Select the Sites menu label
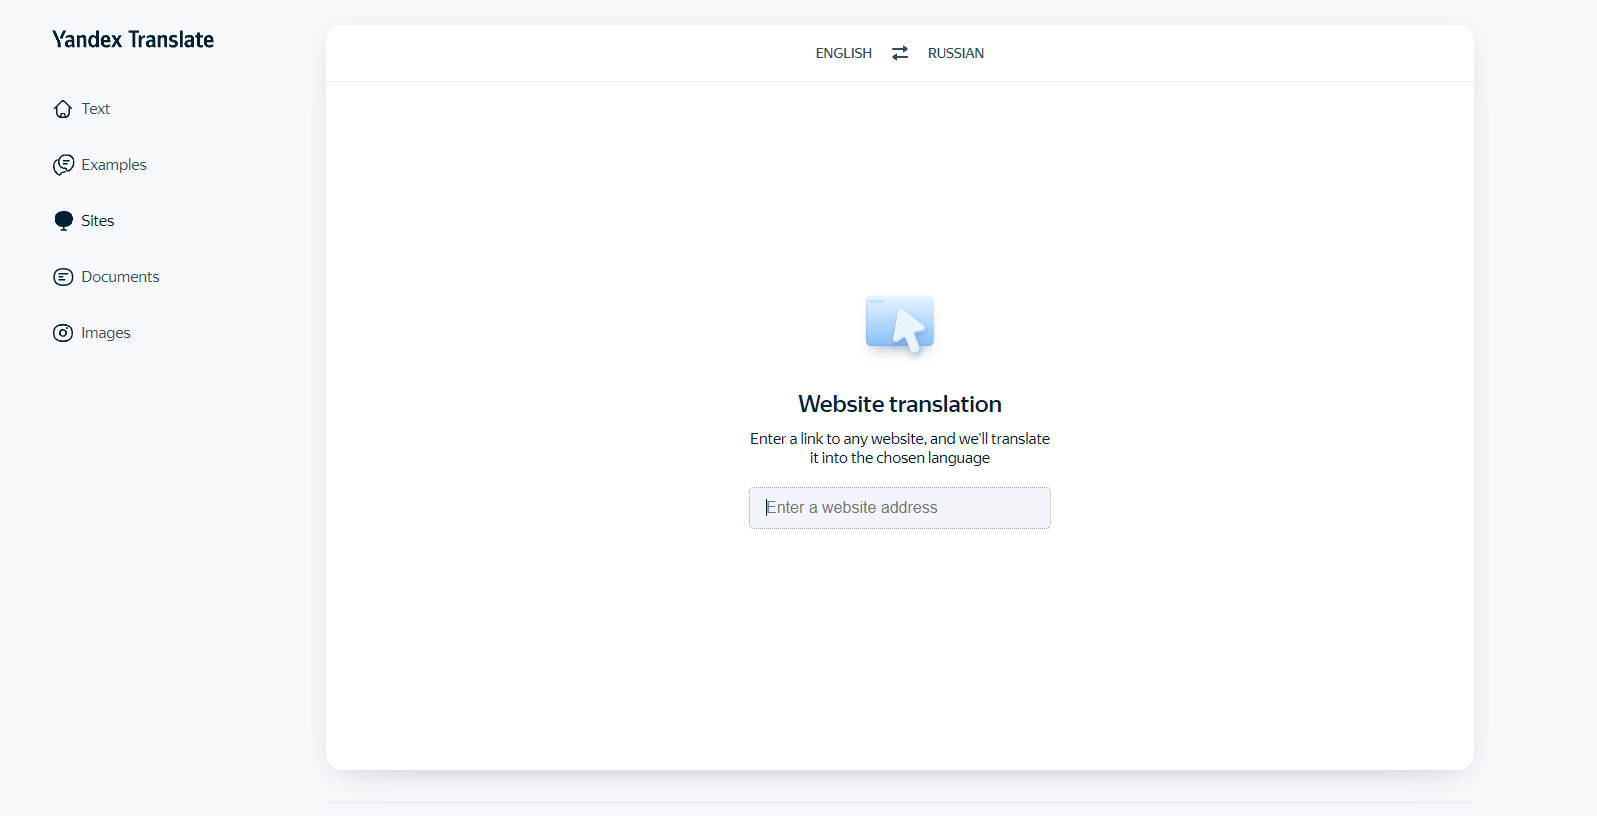 (x=98, y=221)
